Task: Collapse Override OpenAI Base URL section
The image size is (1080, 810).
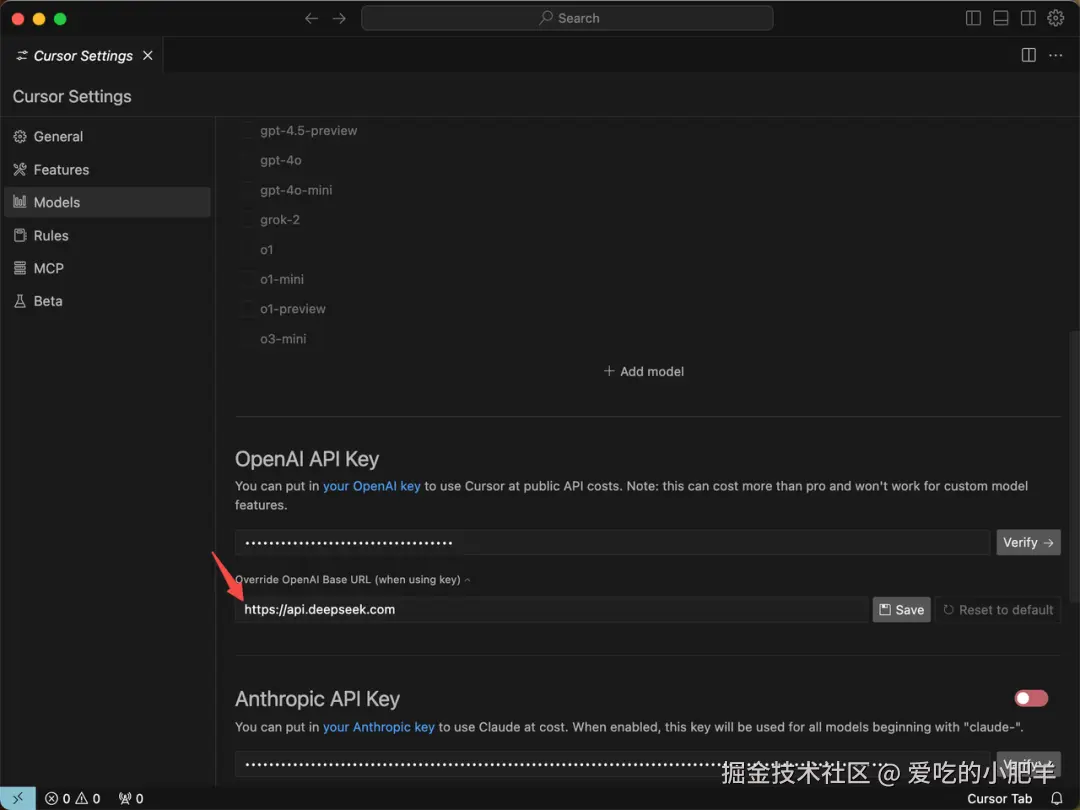Action: (353, 580)
